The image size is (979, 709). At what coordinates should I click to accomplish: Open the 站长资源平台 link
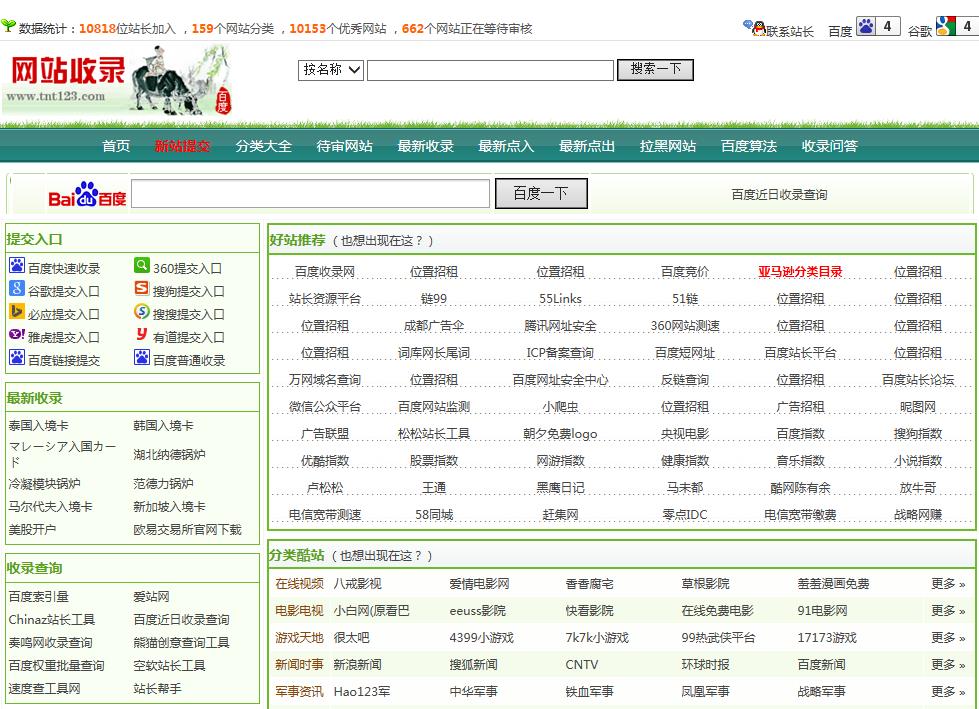tap(325, 298)
